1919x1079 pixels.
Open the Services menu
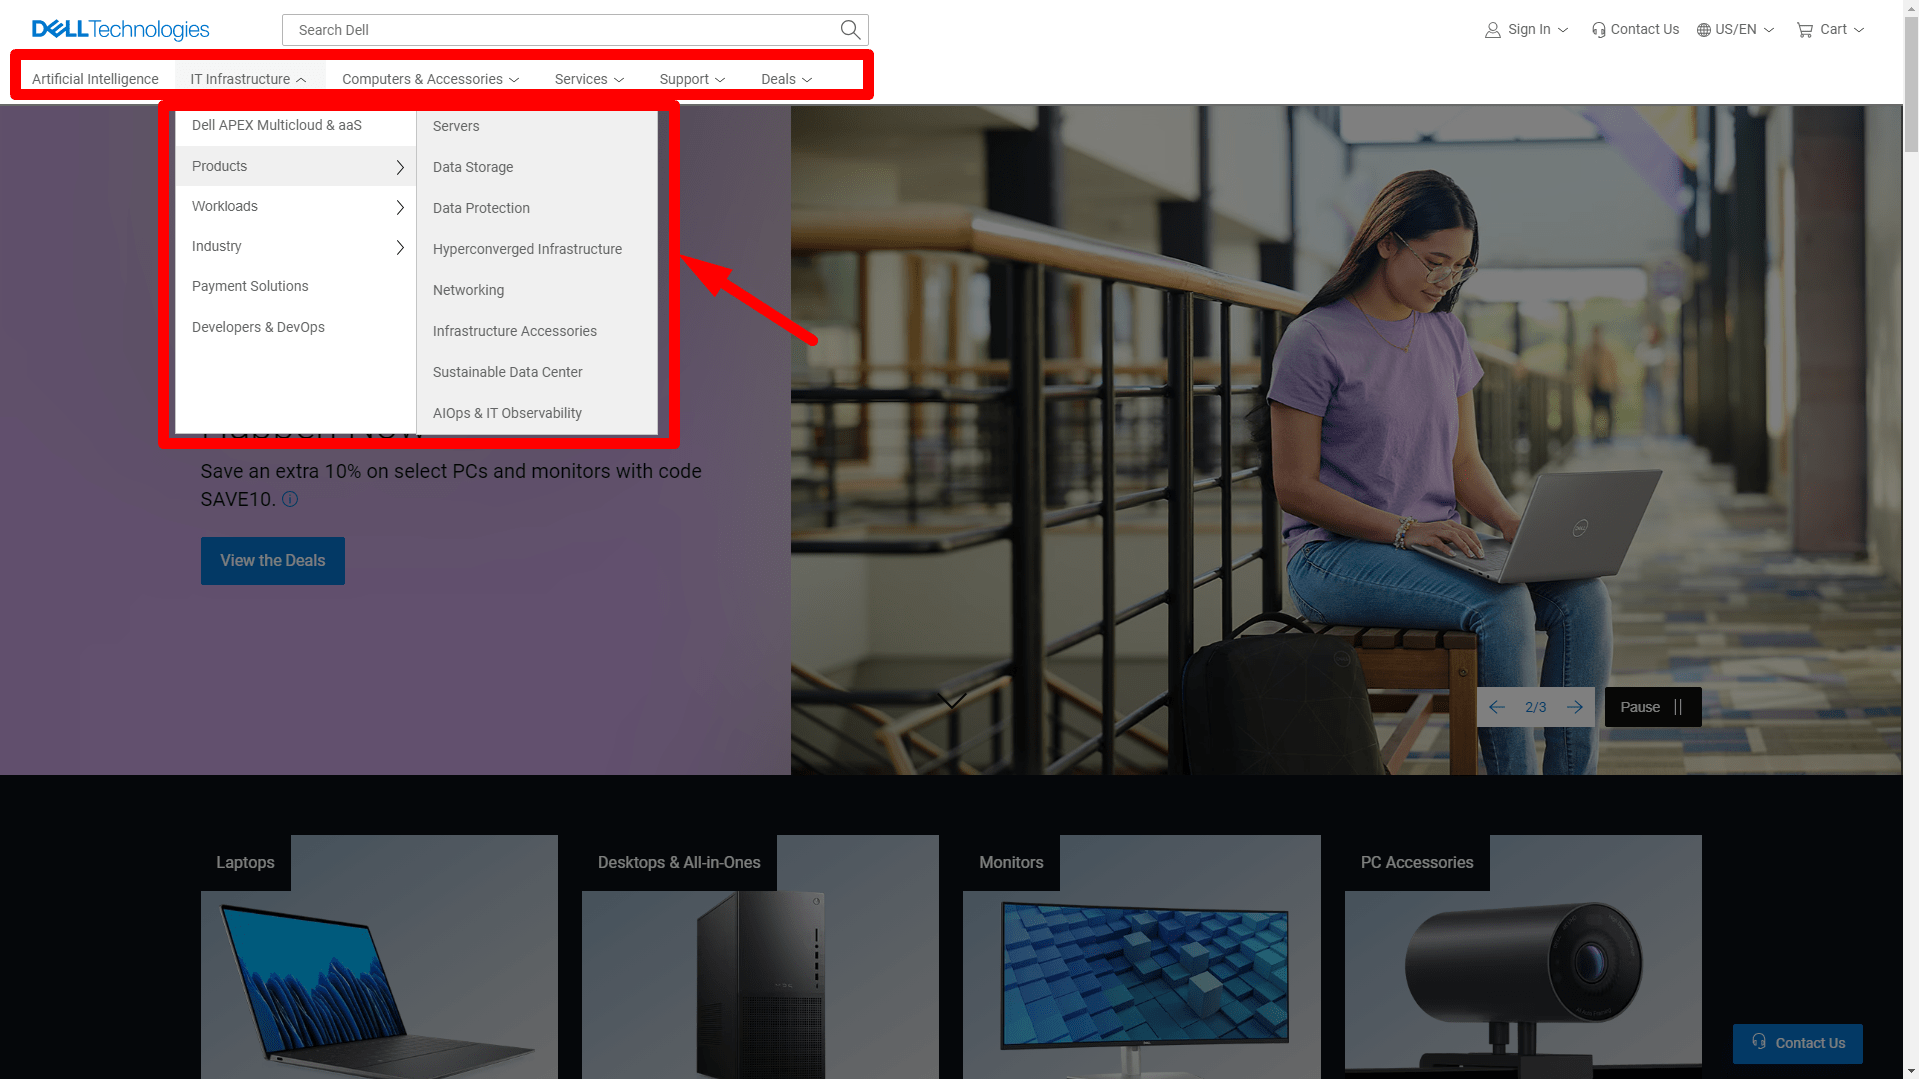pyautogui.click(x=589, y=79)
